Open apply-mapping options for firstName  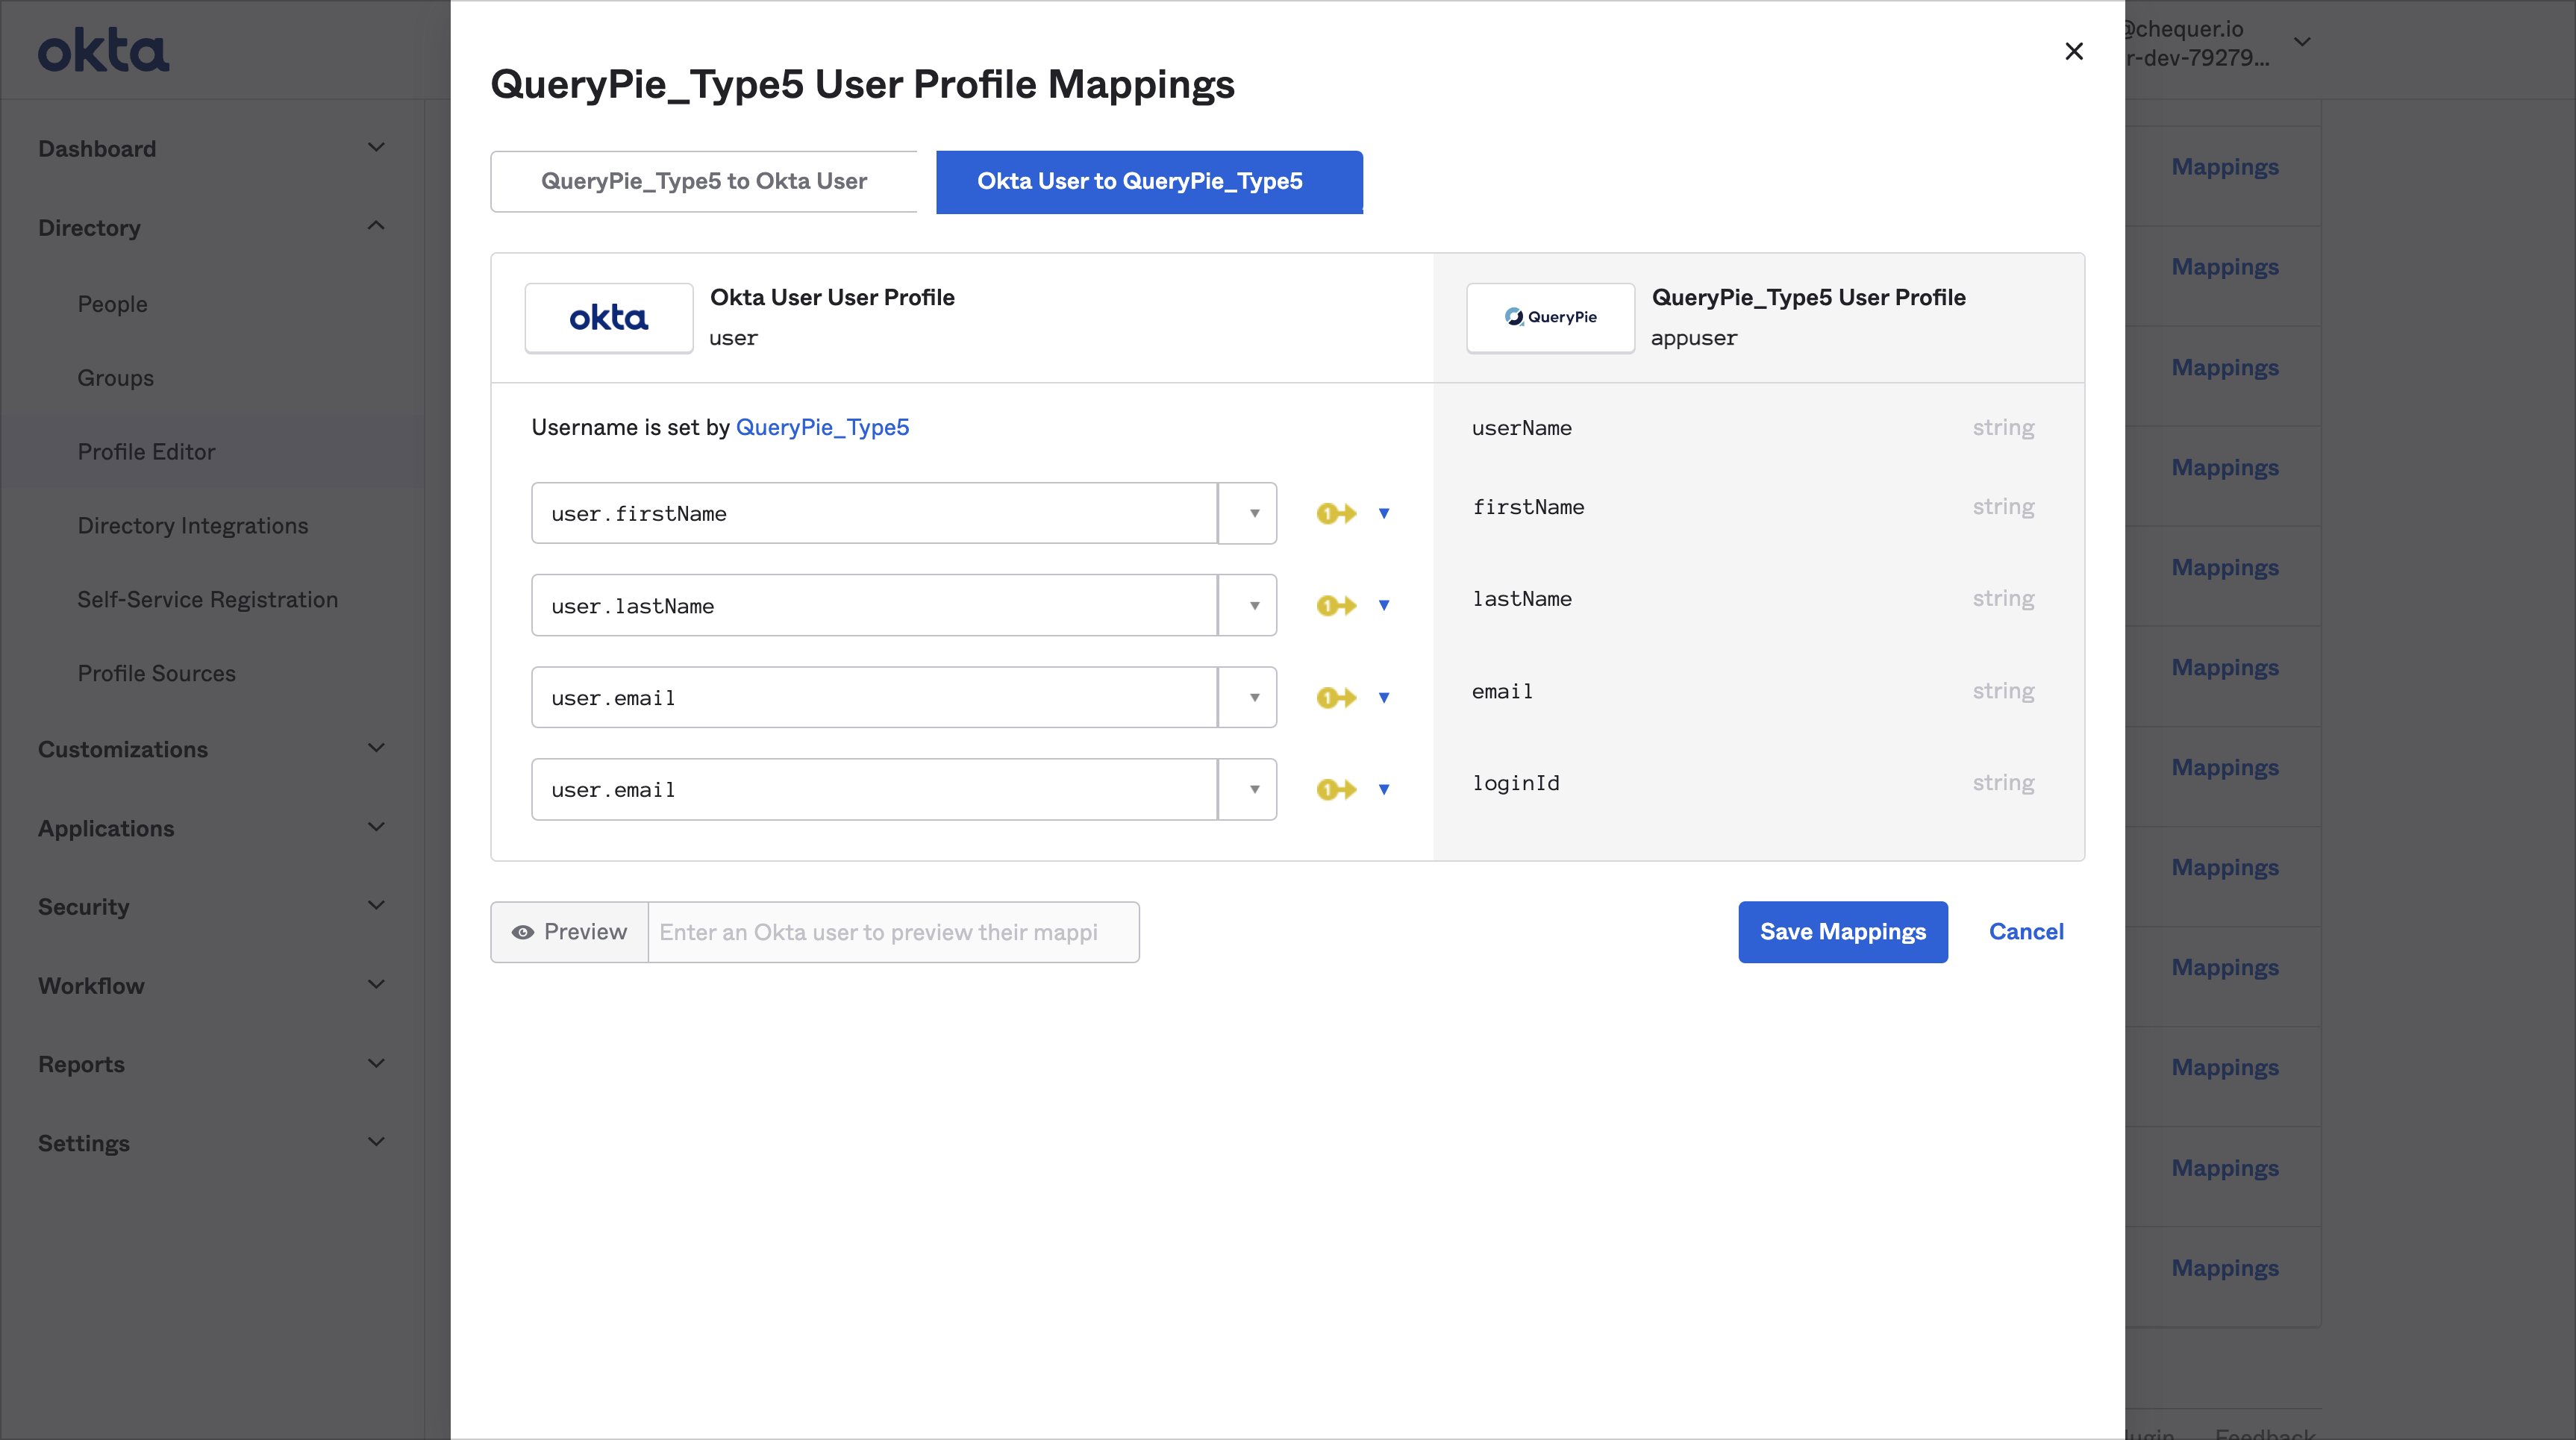[x=1384, y=513]
